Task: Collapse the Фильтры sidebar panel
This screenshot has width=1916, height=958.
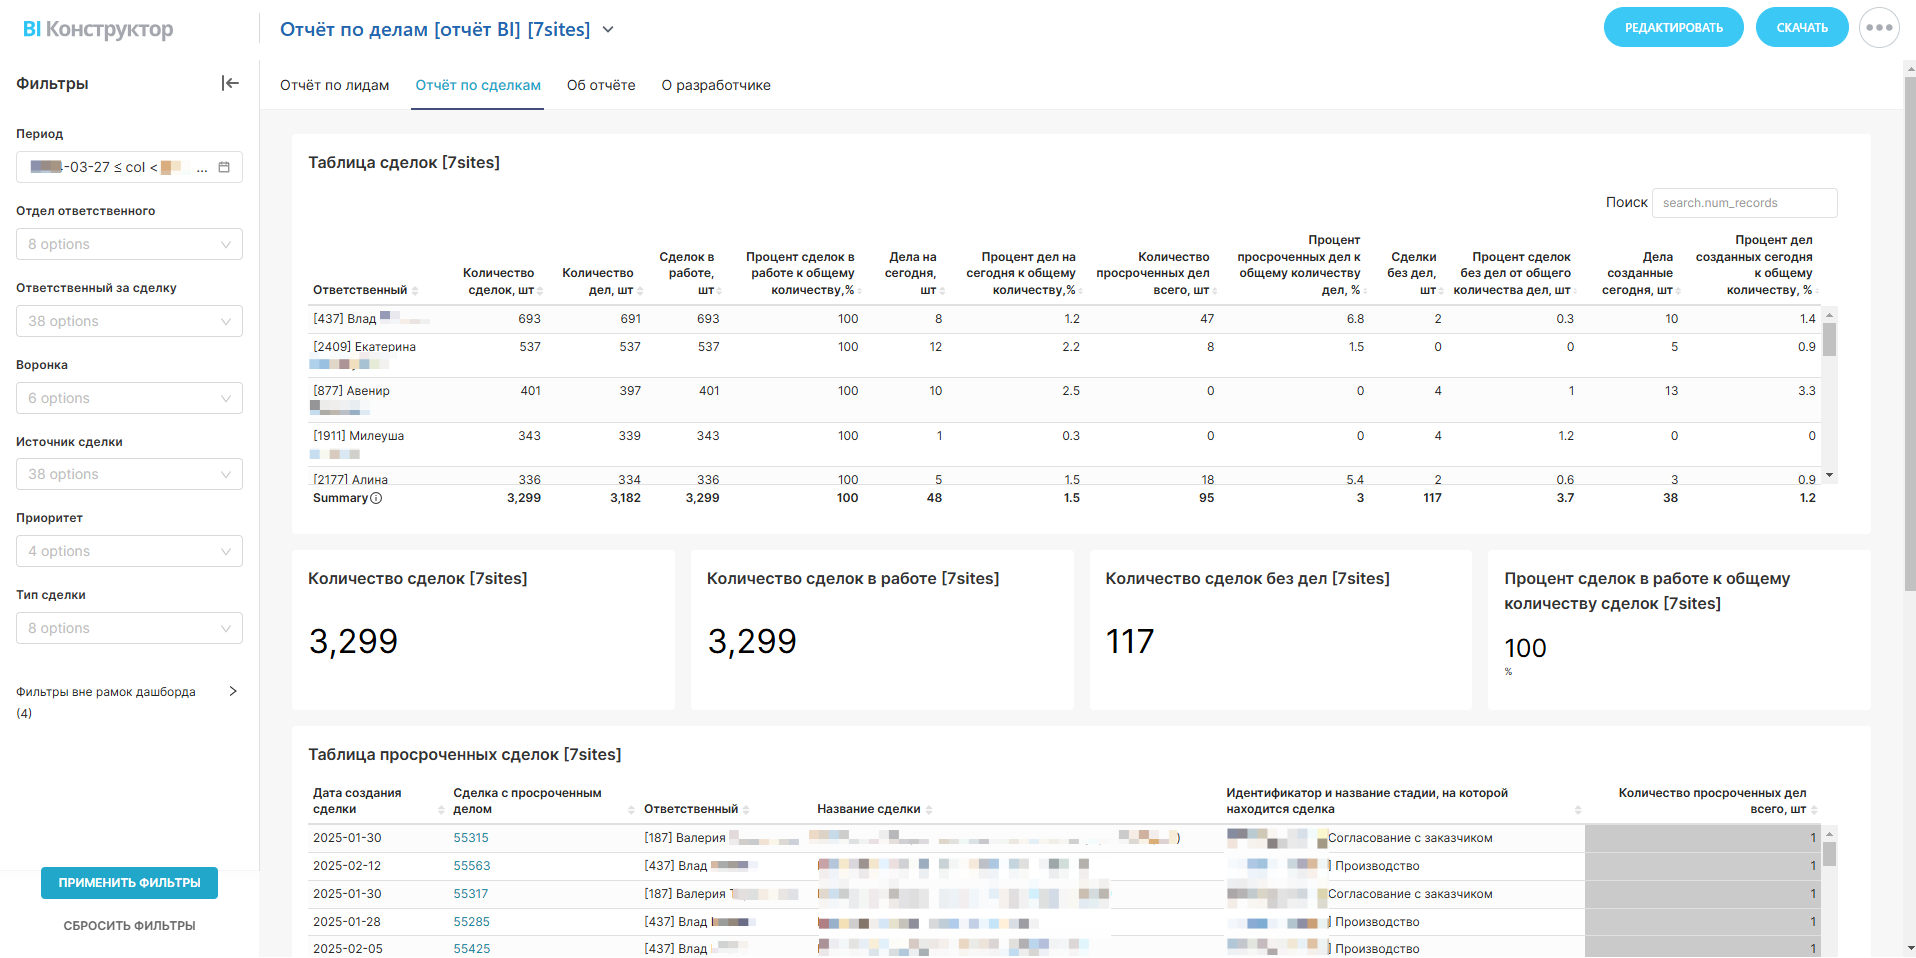Action: coord(230,83)
